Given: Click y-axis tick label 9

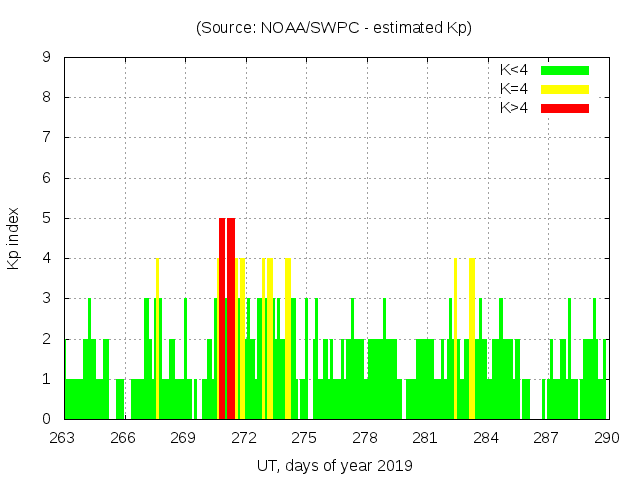Looking at the screenshot, I should coord(46,58).
